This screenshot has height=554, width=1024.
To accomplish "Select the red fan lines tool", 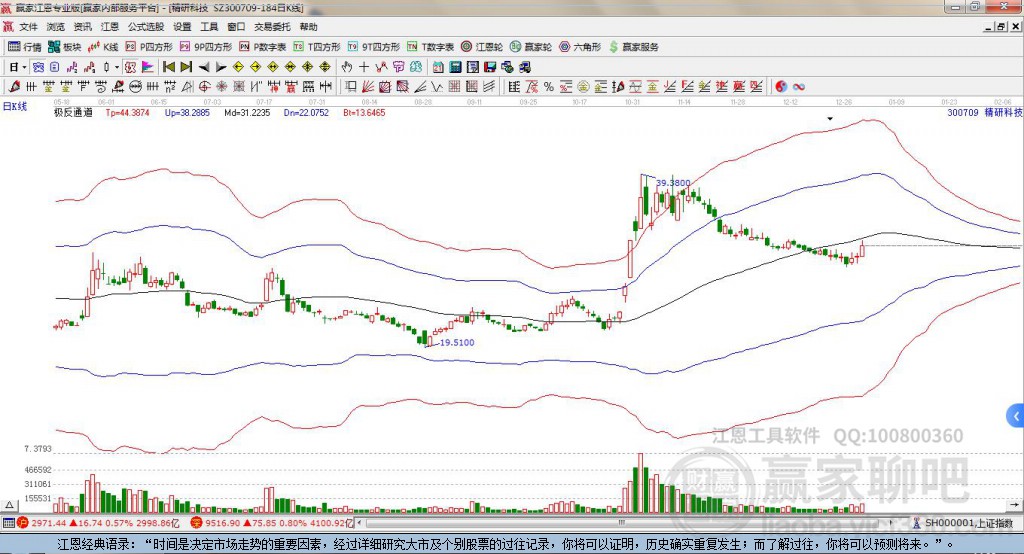I will [368, 87].
